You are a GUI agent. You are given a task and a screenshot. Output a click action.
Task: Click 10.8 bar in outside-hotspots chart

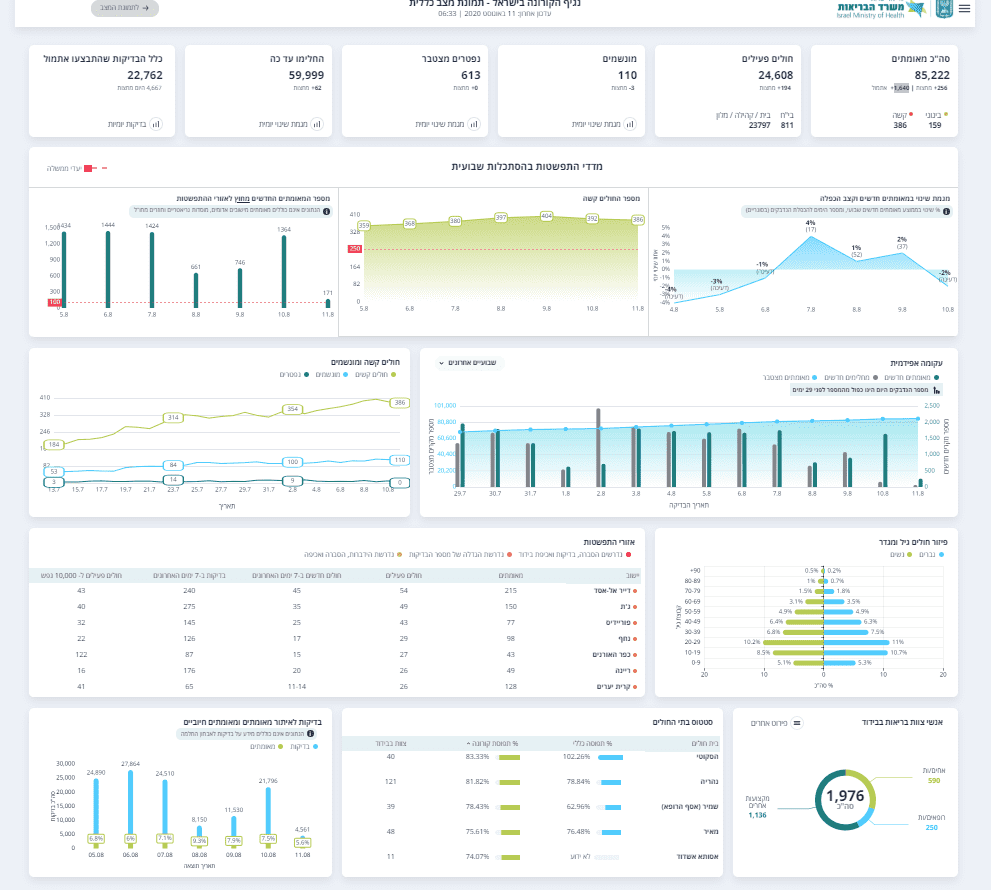[284, 272]
